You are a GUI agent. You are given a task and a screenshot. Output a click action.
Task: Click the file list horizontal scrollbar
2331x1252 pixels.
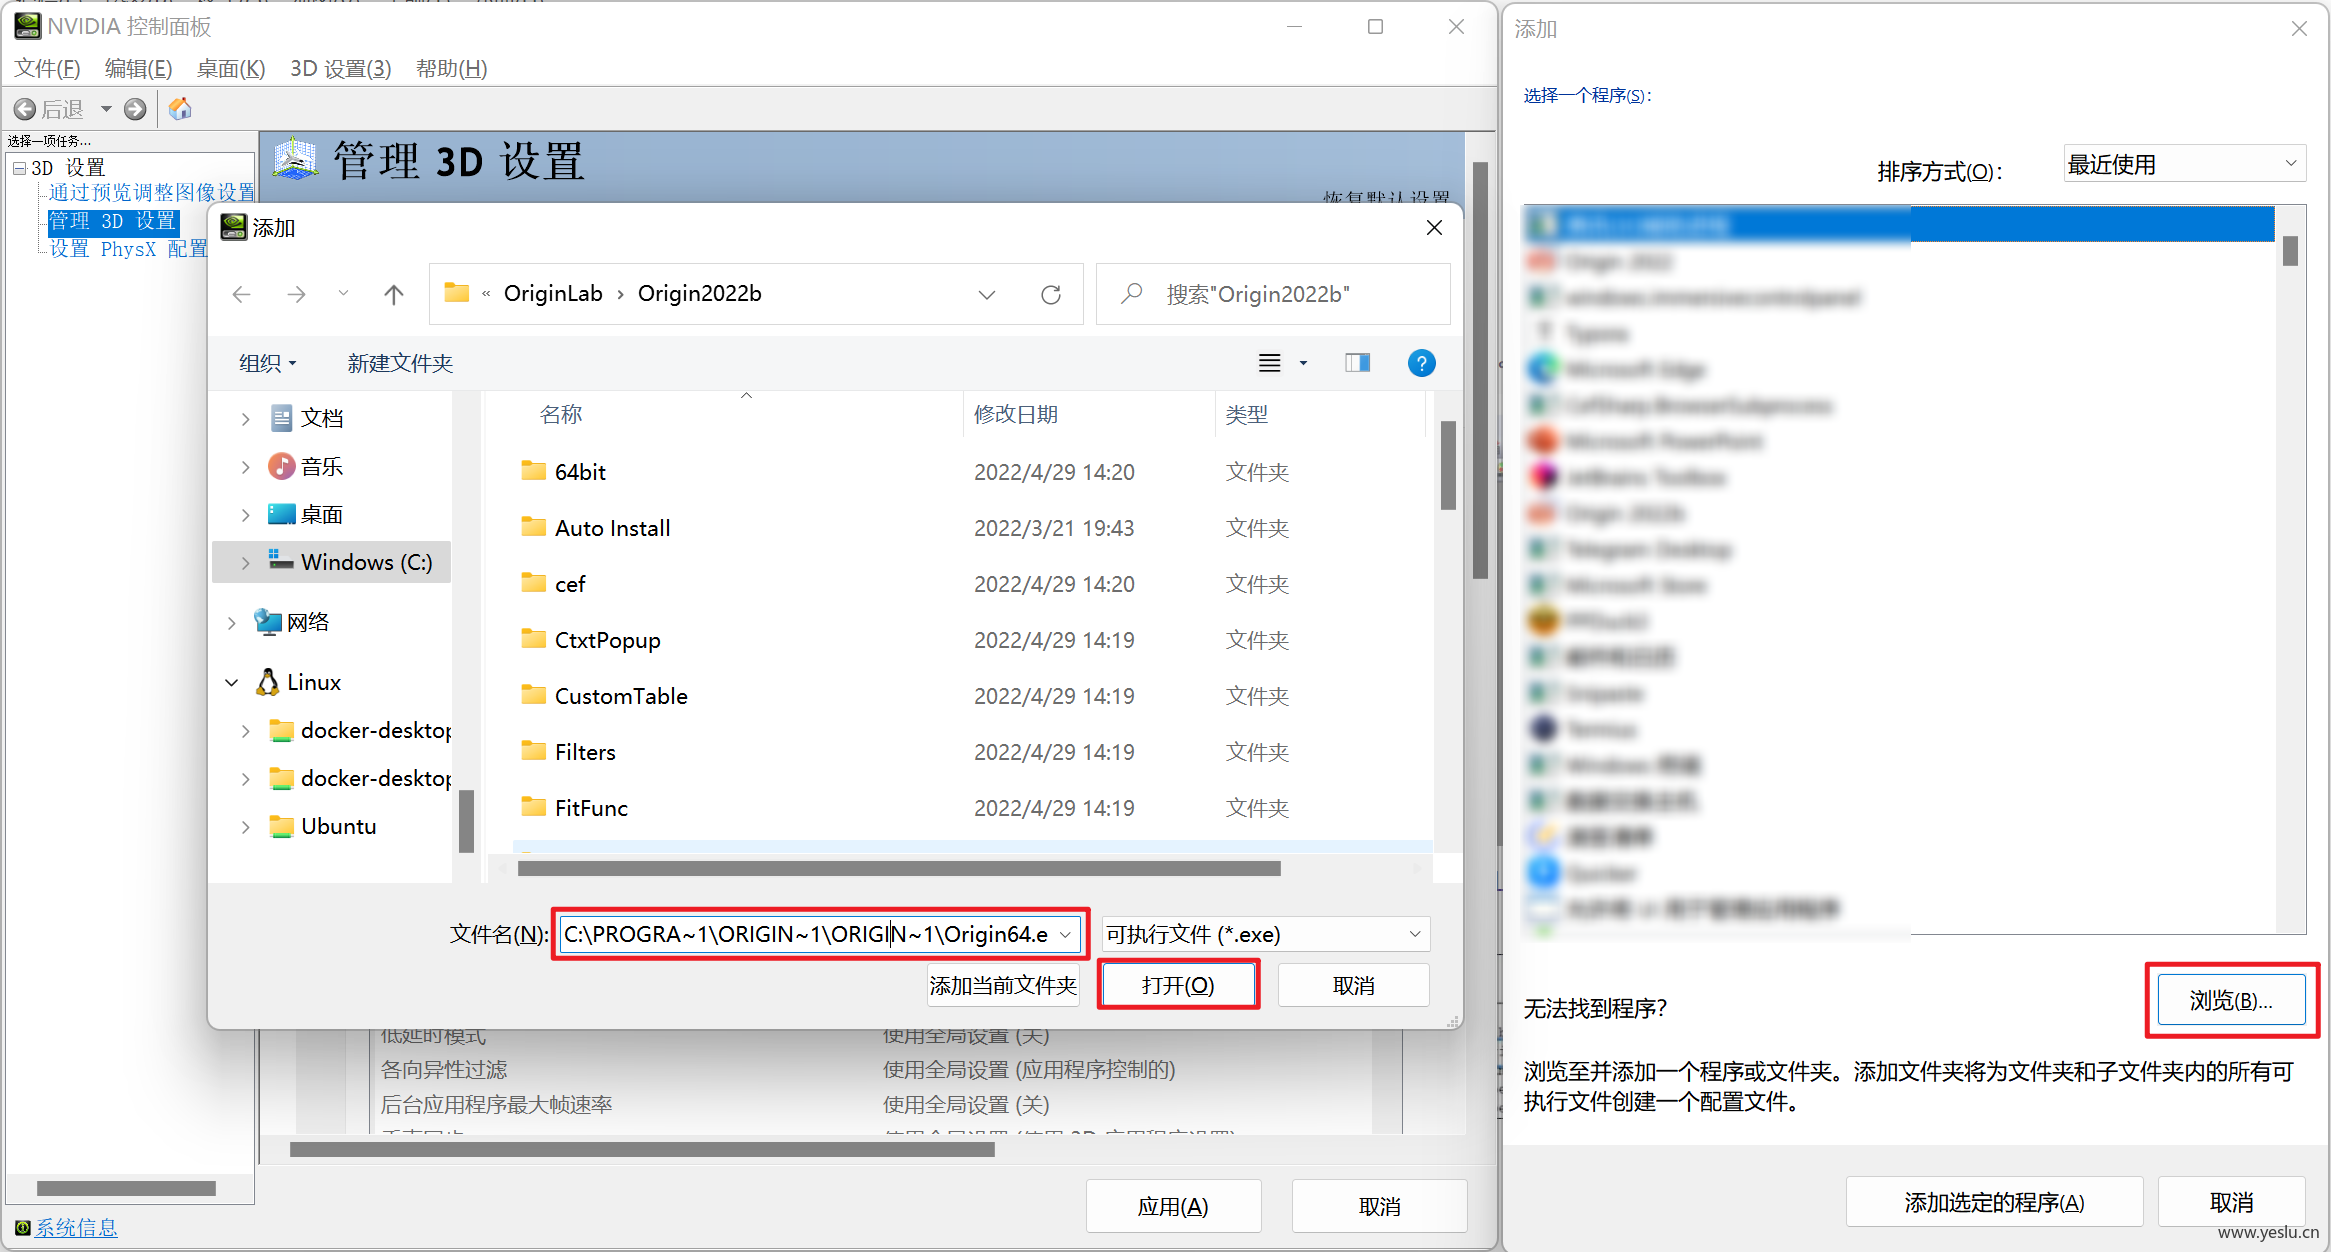(899, 868)
